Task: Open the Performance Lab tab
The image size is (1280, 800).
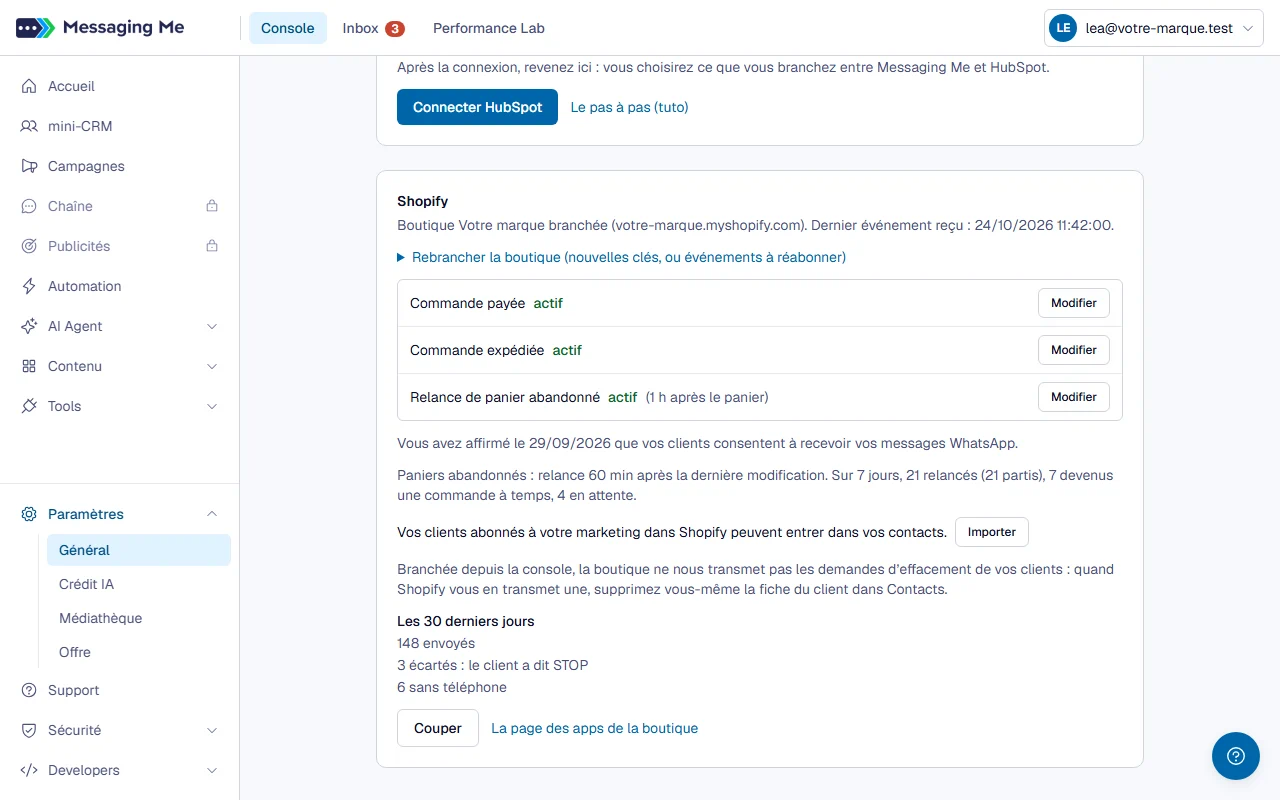Action: coord(489,28)
